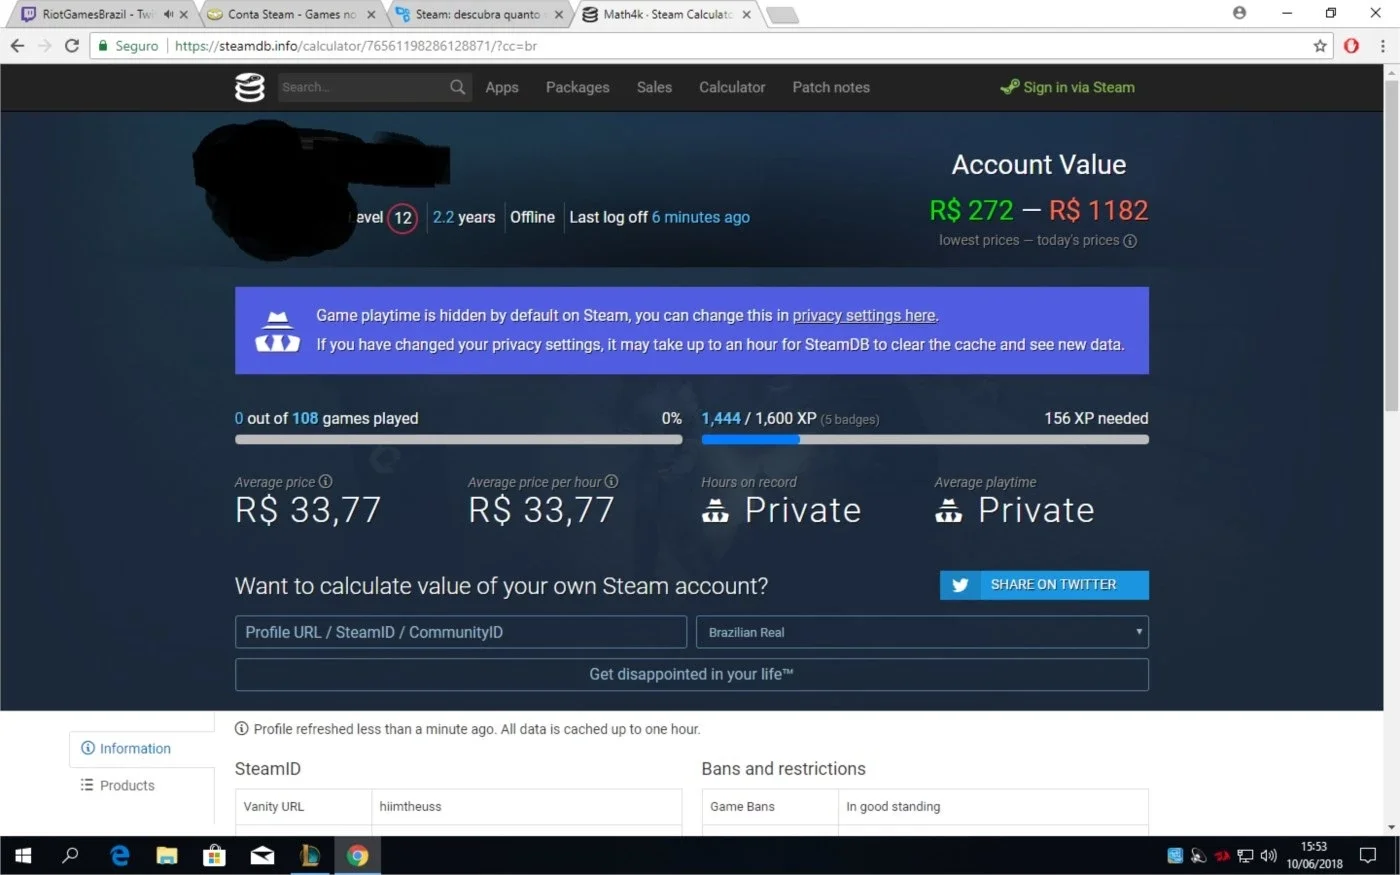Click the level 12 badge circle
This screenshot has width=1400, height=875.
coord(402,218)
